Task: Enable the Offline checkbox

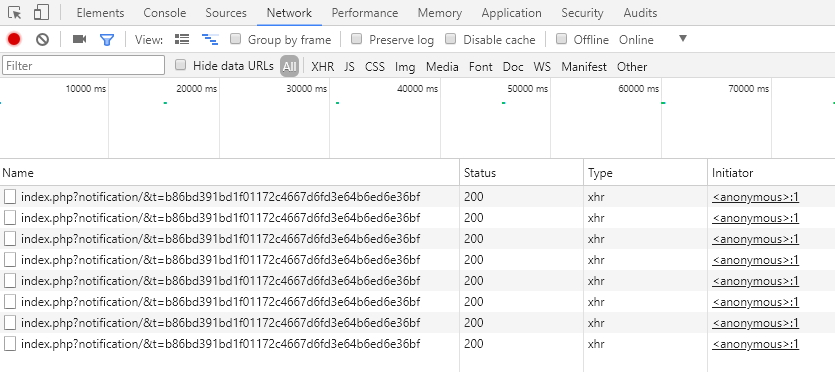Action: [561, 38]
